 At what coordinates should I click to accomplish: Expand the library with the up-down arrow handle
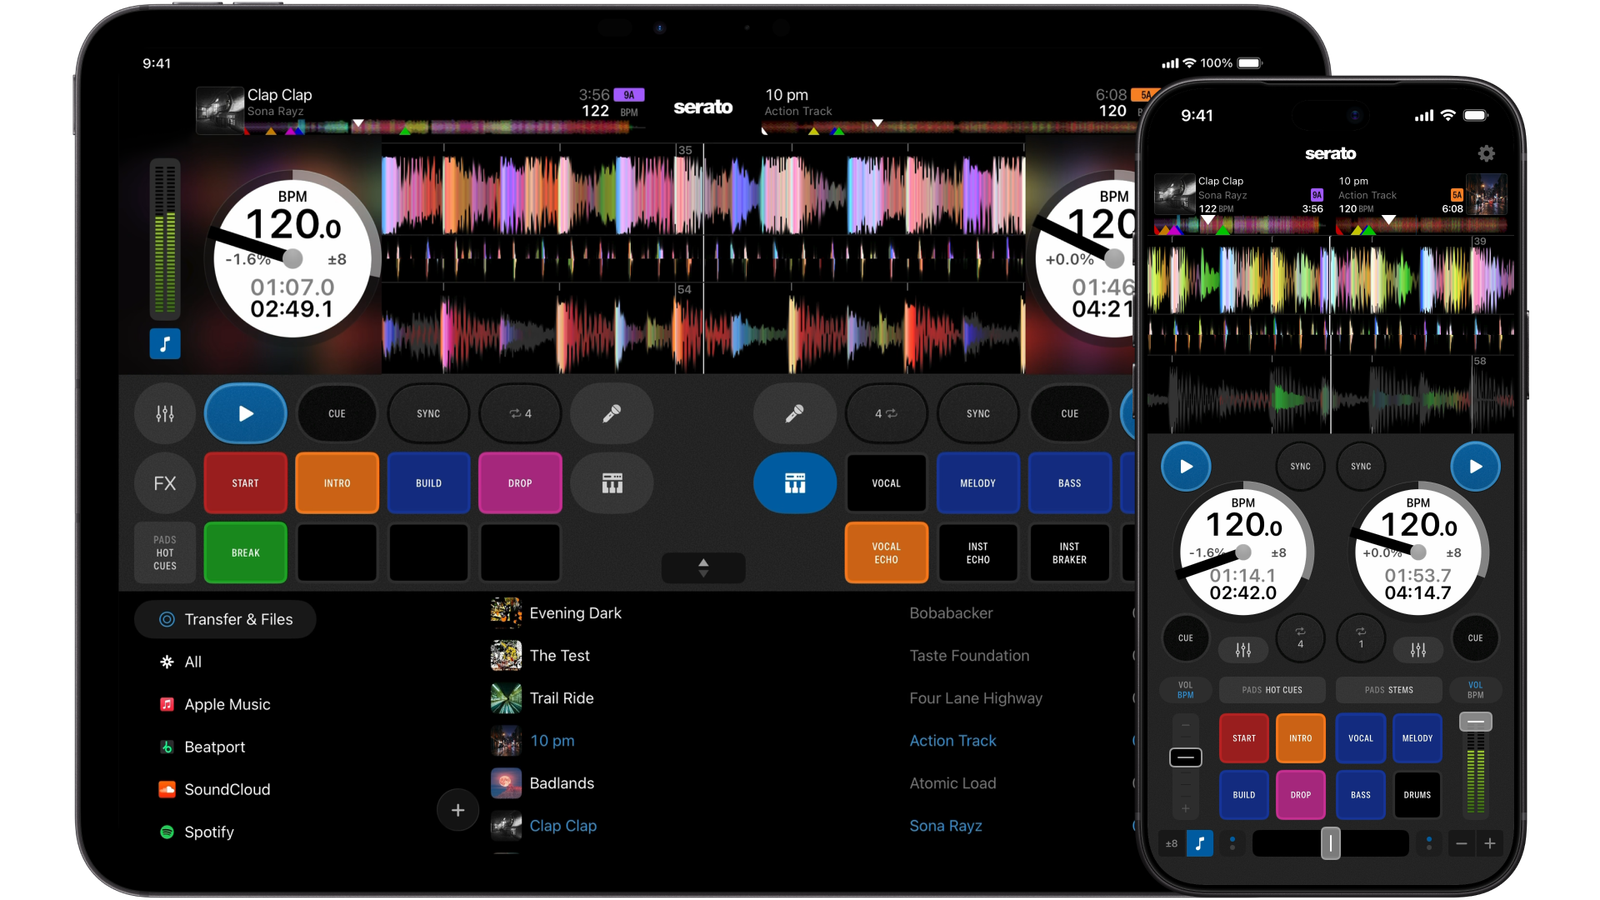coord(703,568)
